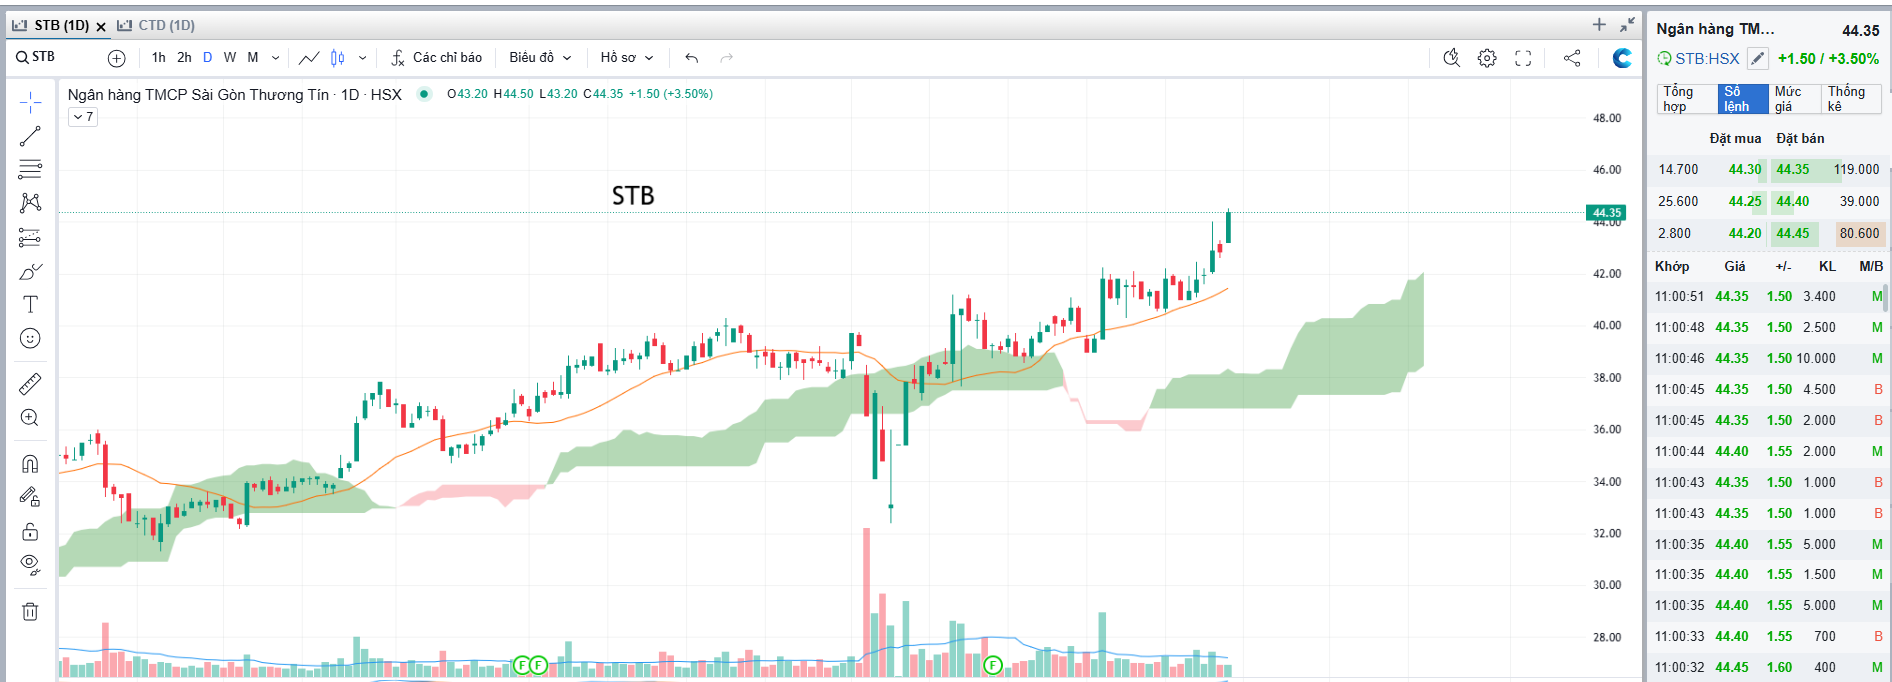The width and height of the screenshot is (1892, 682).
Task: Select the M monthly timeframe
Action: 253,58
